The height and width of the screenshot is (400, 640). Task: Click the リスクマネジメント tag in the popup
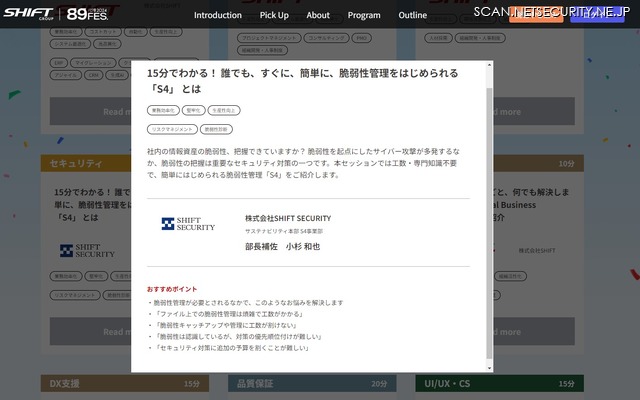pyautogui.click(x=170, y=129)
